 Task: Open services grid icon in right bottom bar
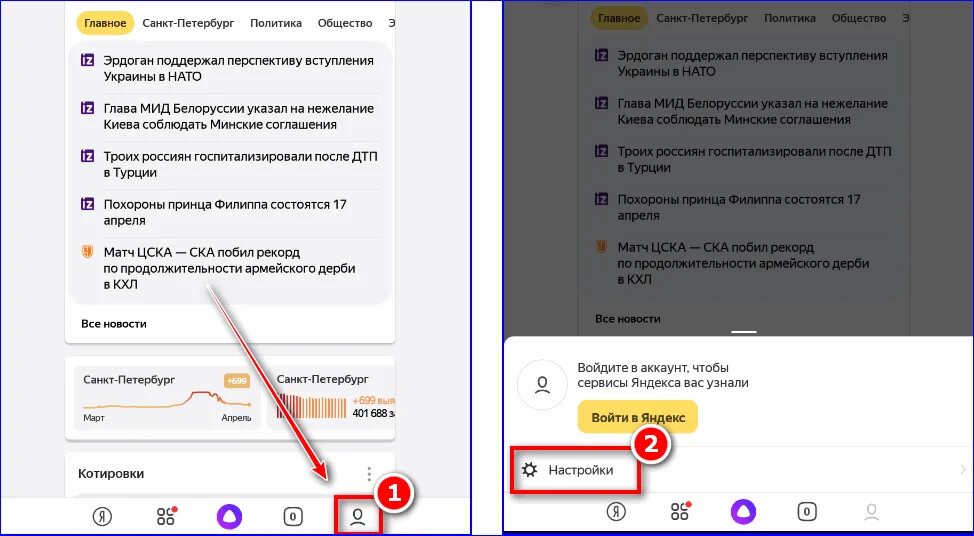click(x=680, y=511)
